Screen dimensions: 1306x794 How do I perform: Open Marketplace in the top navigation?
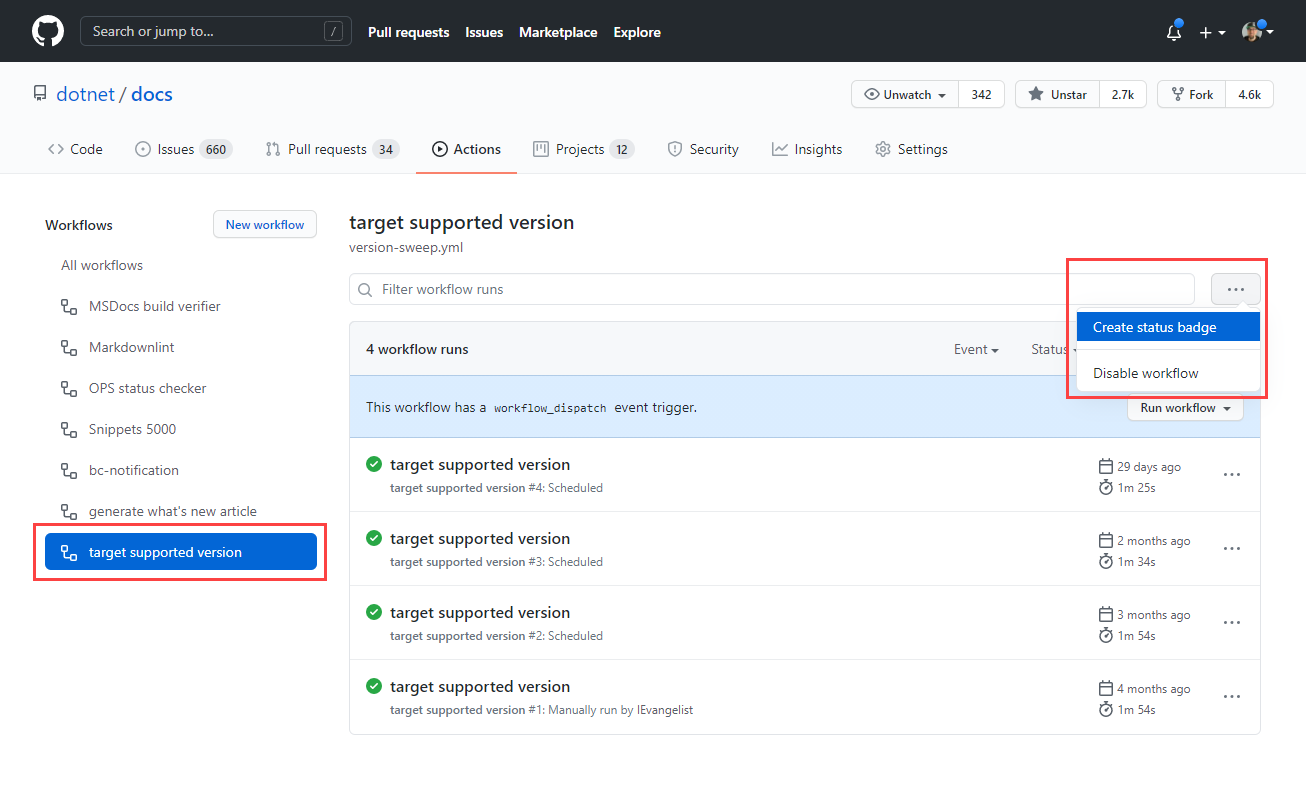[558, 31]
